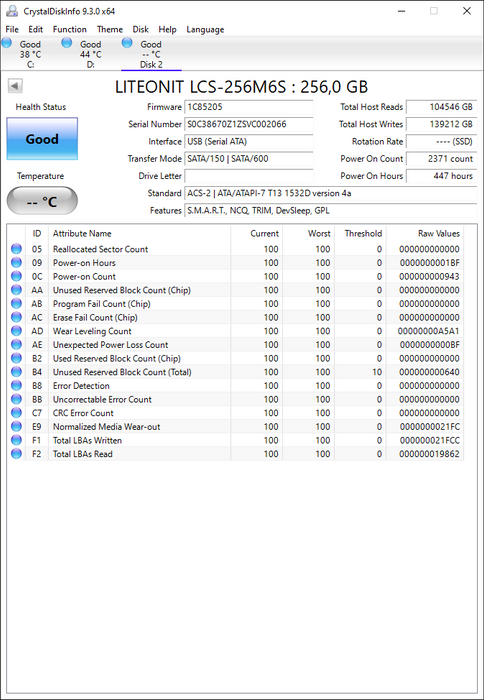Click status orb for attribute B4 row
This screenshot has height=700, width=484.
pos(17,372)
